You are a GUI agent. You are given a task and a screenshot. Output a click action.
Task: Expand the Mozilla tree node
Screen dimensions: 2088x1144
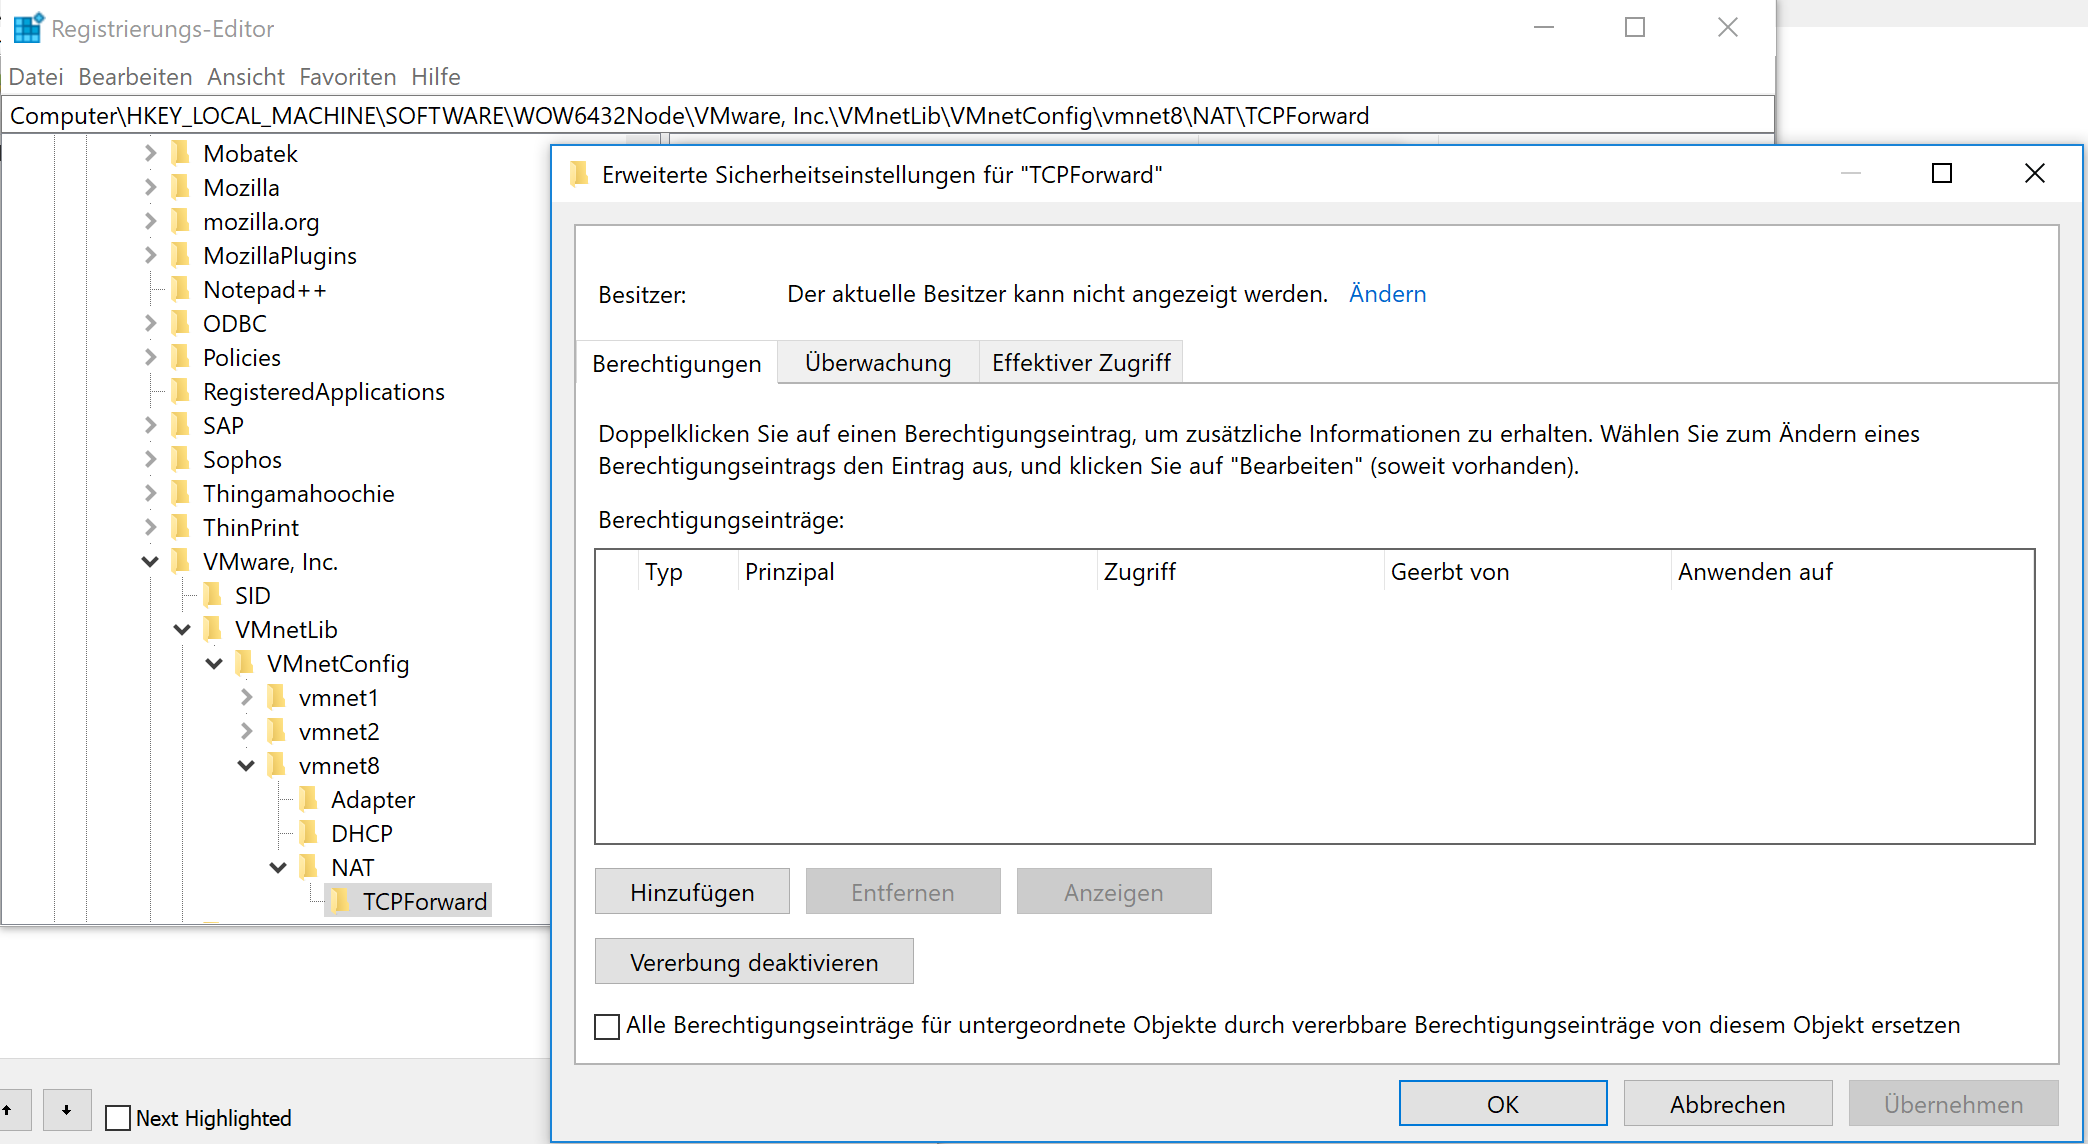tap(150, 188)
